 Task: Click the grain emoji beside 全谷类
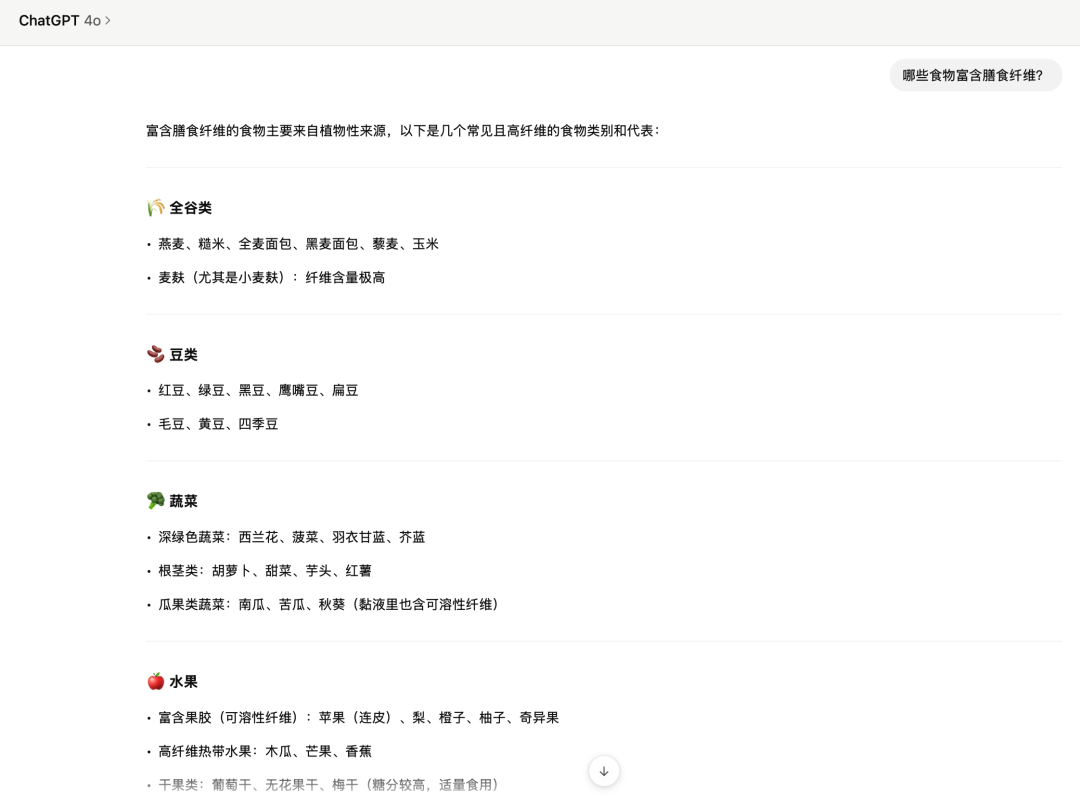point(155,208)
